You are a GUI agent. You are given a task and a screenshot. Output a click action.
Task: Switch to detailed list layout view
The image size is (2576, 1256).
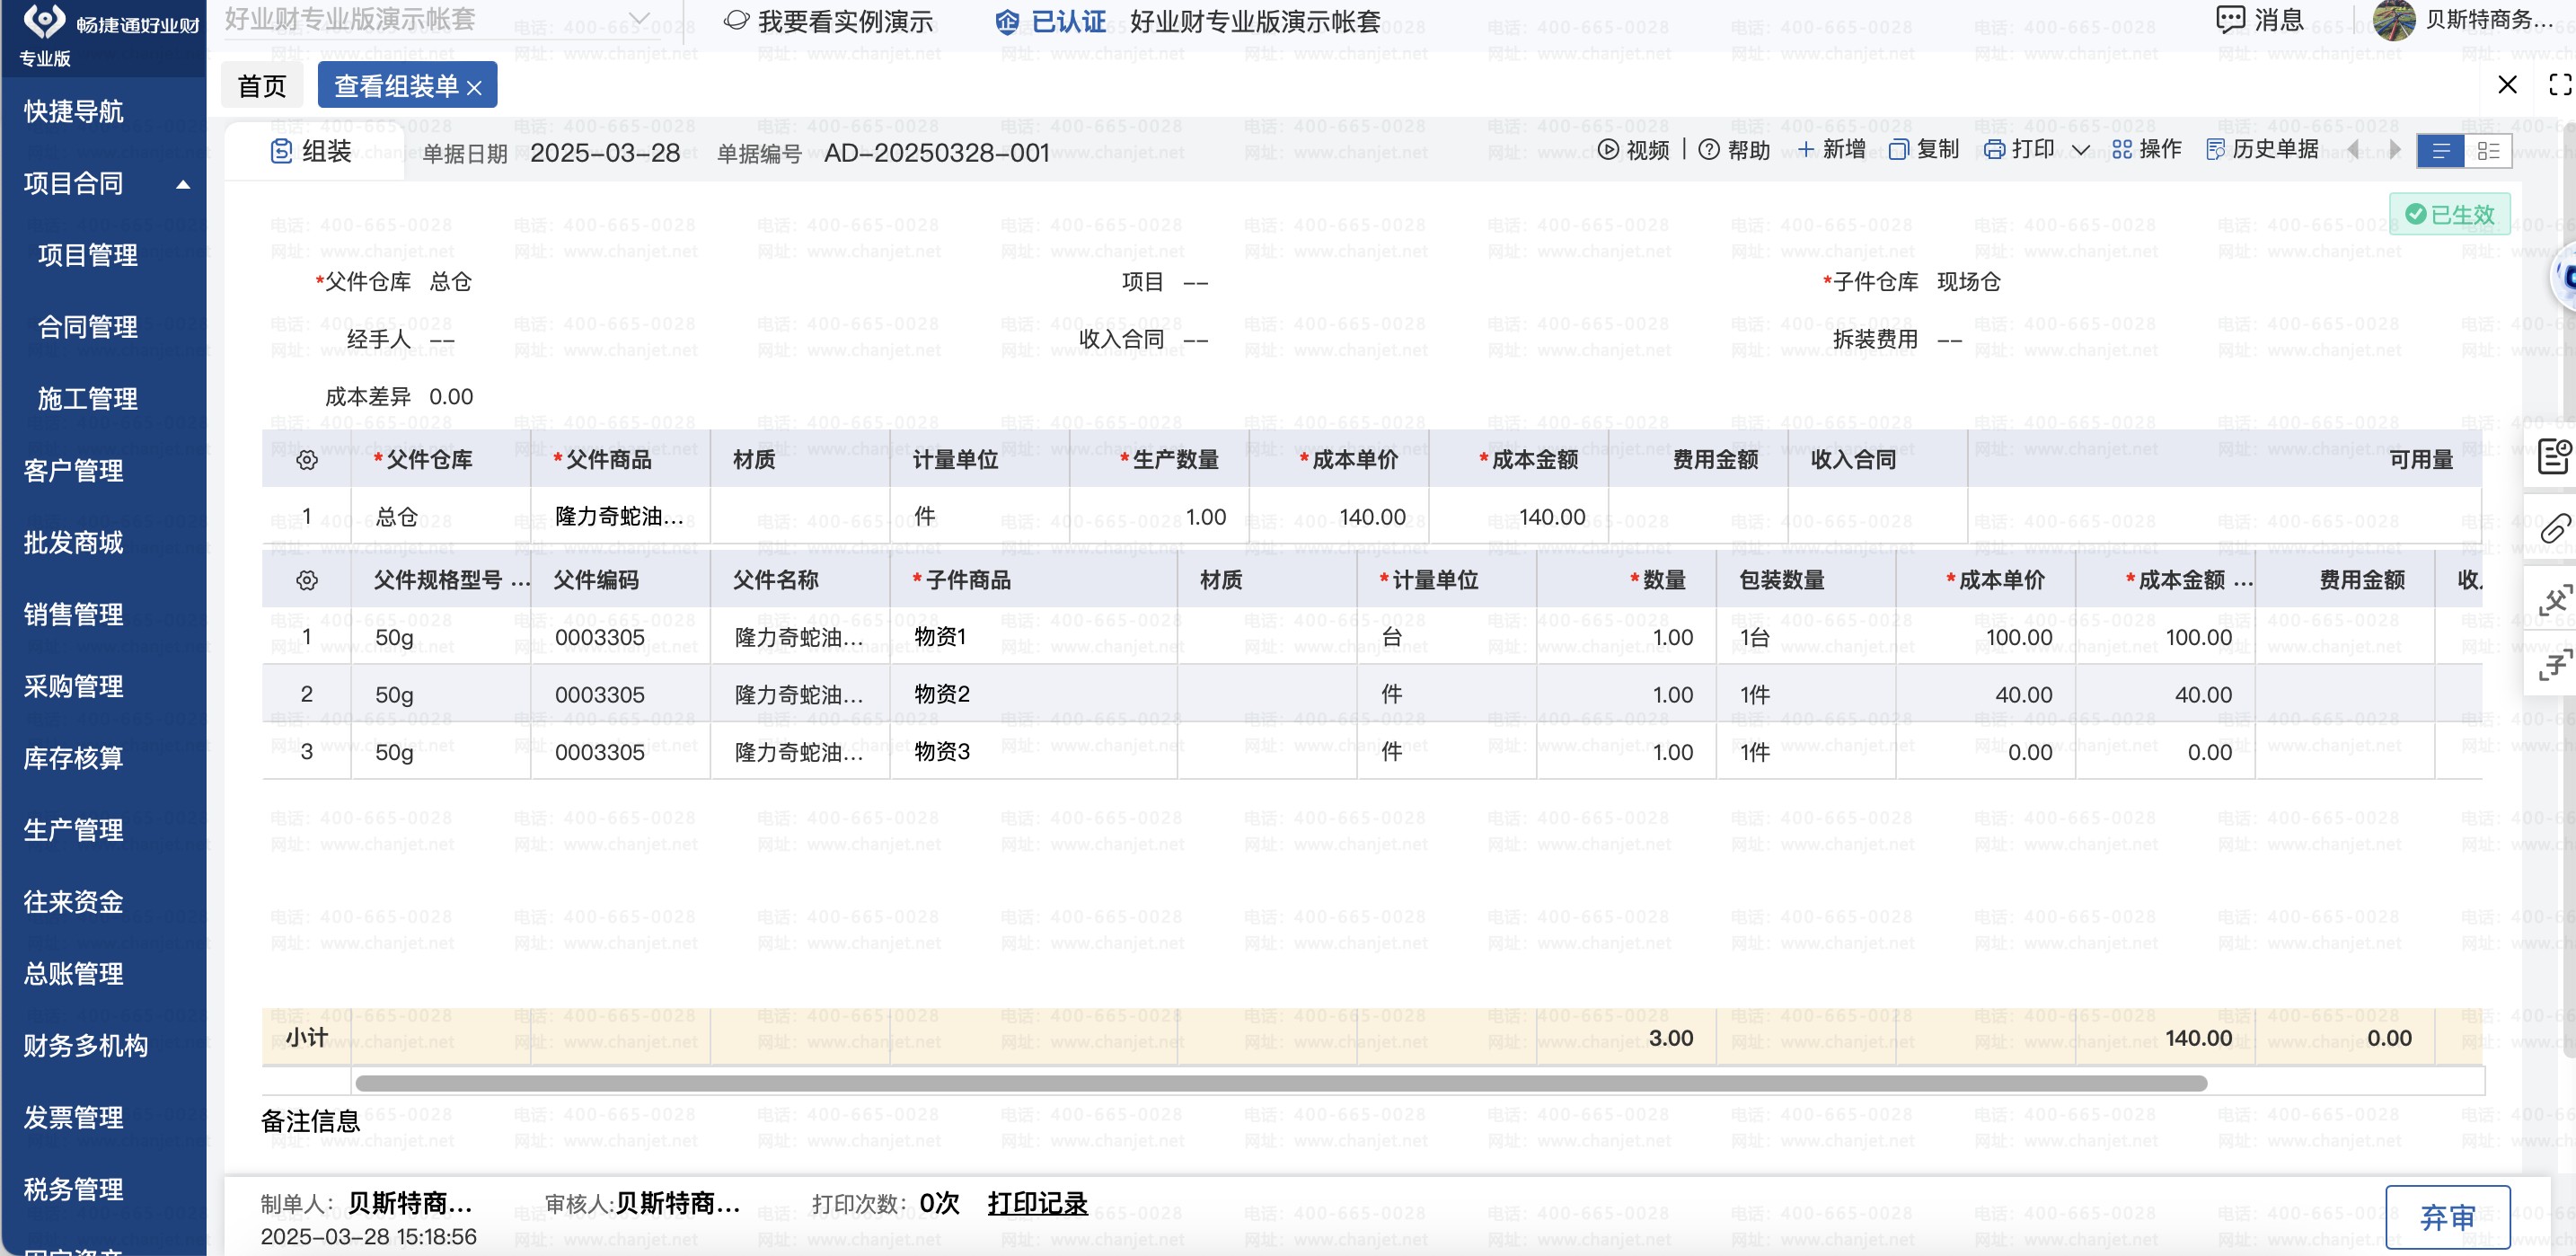click(x=2488, y=151)
